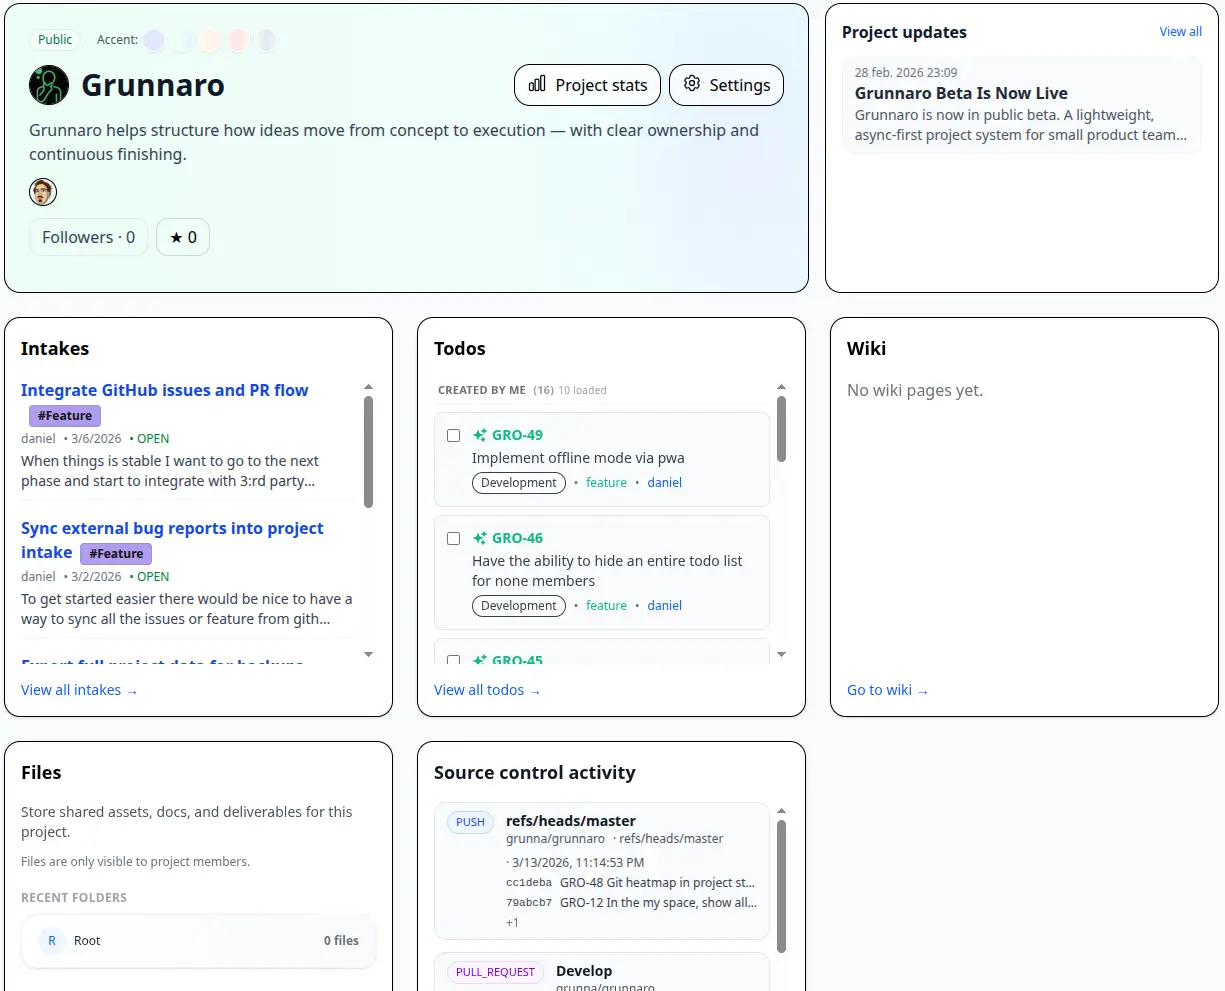1225x991 pixels.
Task: Click the Todos scrollbar thumb
Action: click(781, 429)
